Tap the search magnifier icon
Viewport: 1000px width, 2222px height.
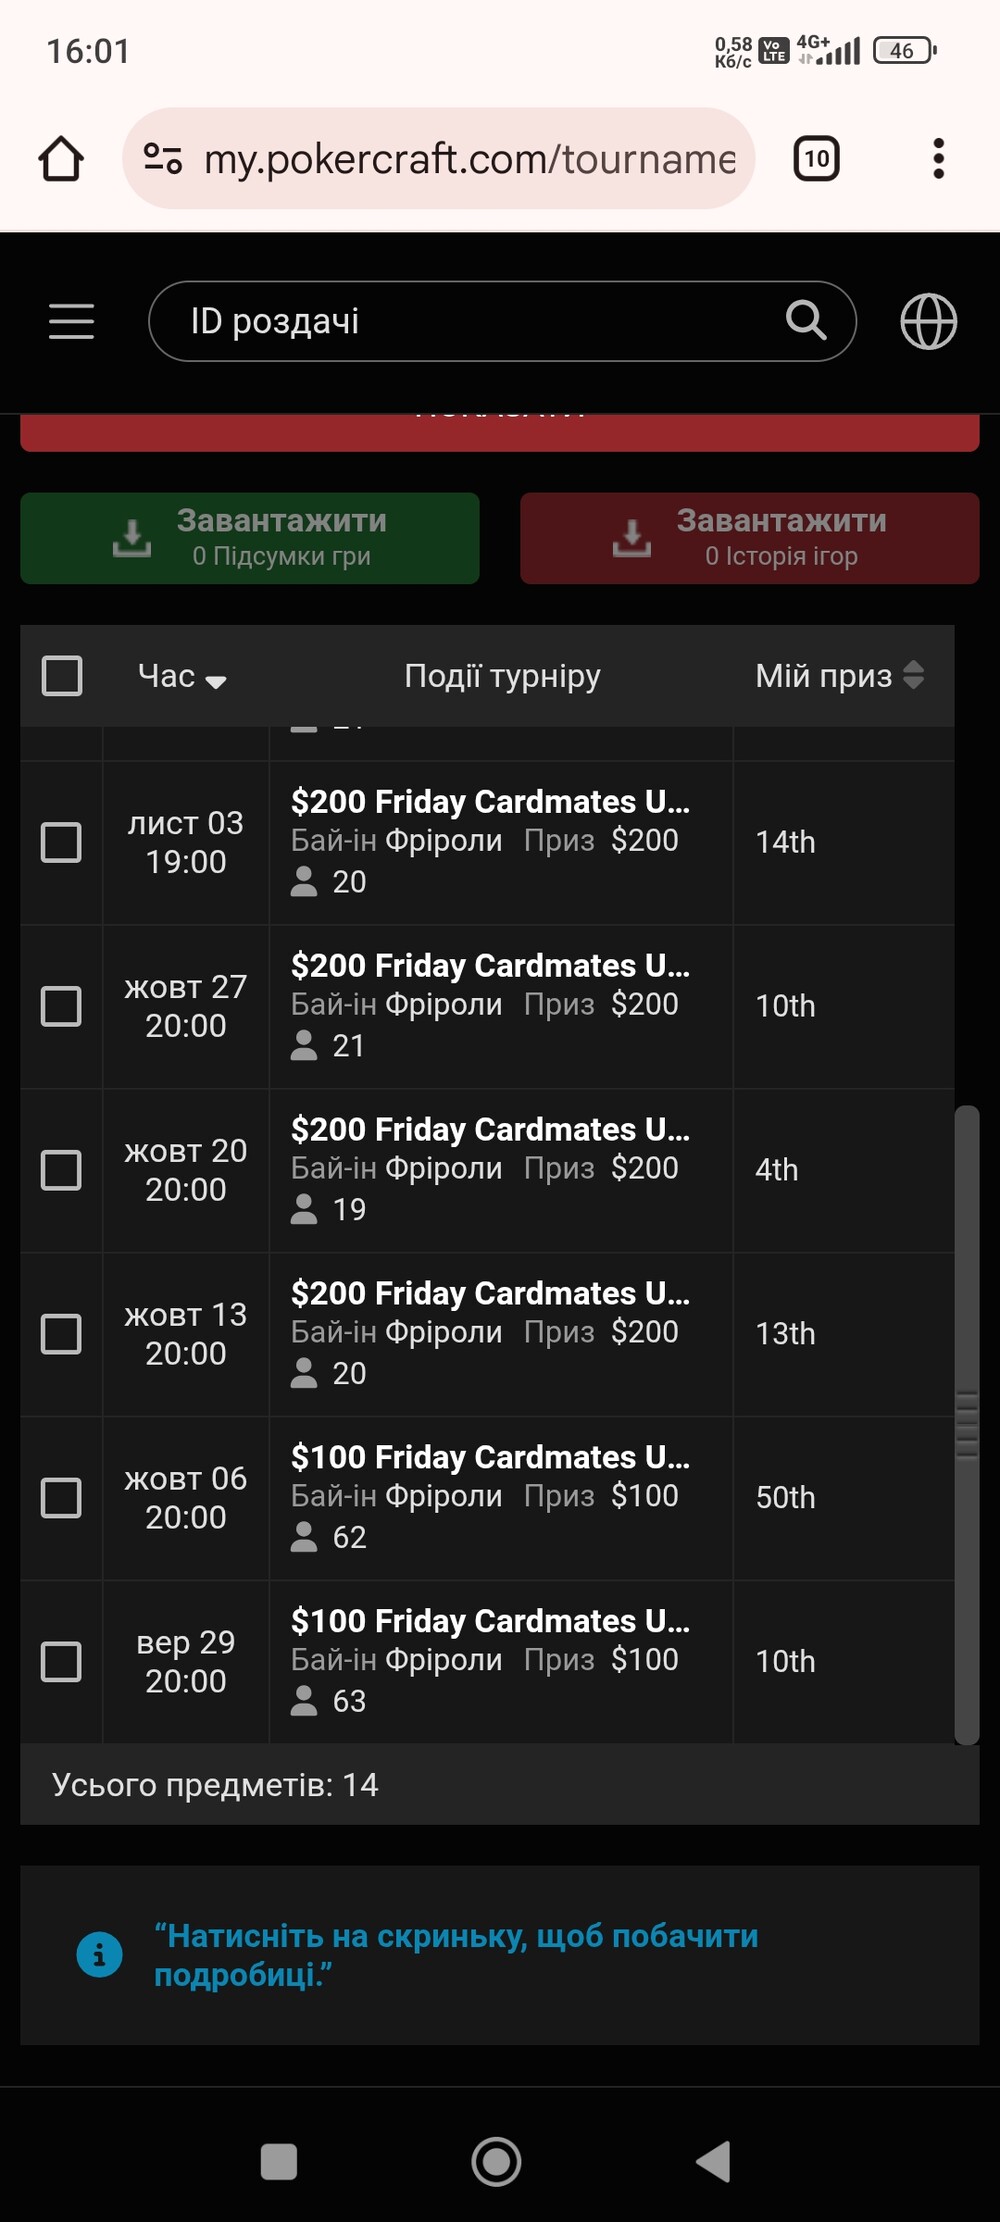click(806, 321)
